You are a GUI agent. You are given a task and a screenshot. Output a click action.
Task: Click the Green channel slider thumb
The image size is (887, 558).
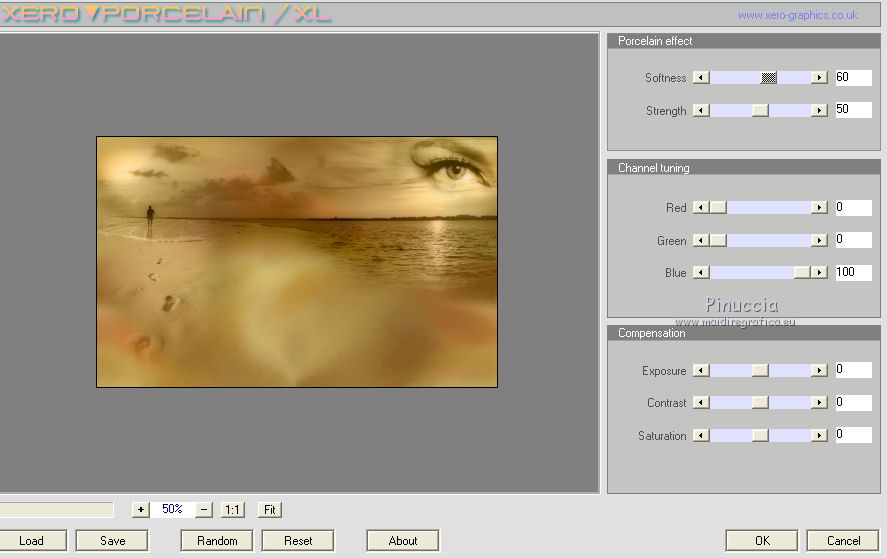point(718,241)
